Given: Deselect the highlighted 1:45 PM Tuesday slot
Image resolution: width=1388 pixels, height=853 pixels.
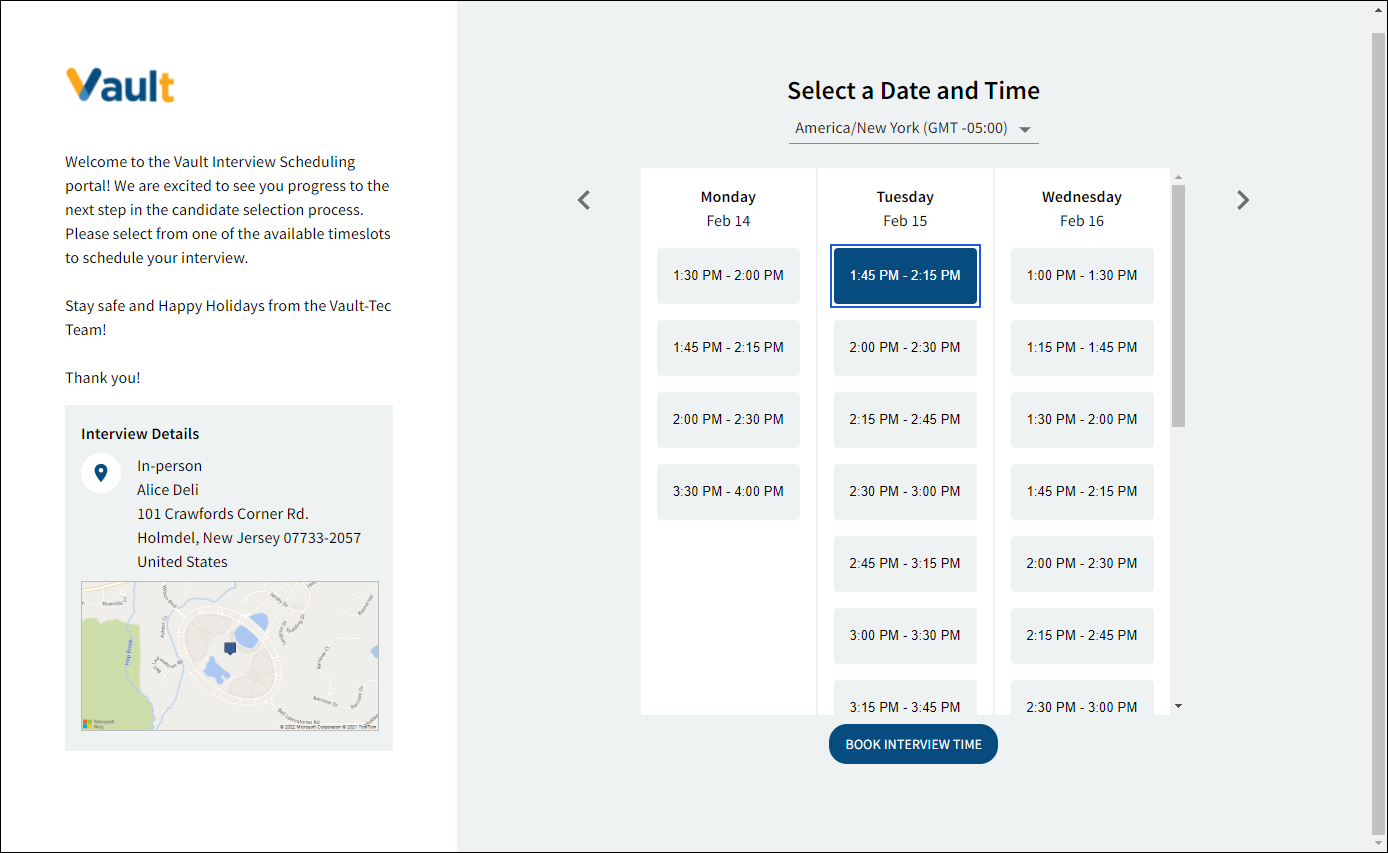Looking at the screenshot, I should coord(905,276).
